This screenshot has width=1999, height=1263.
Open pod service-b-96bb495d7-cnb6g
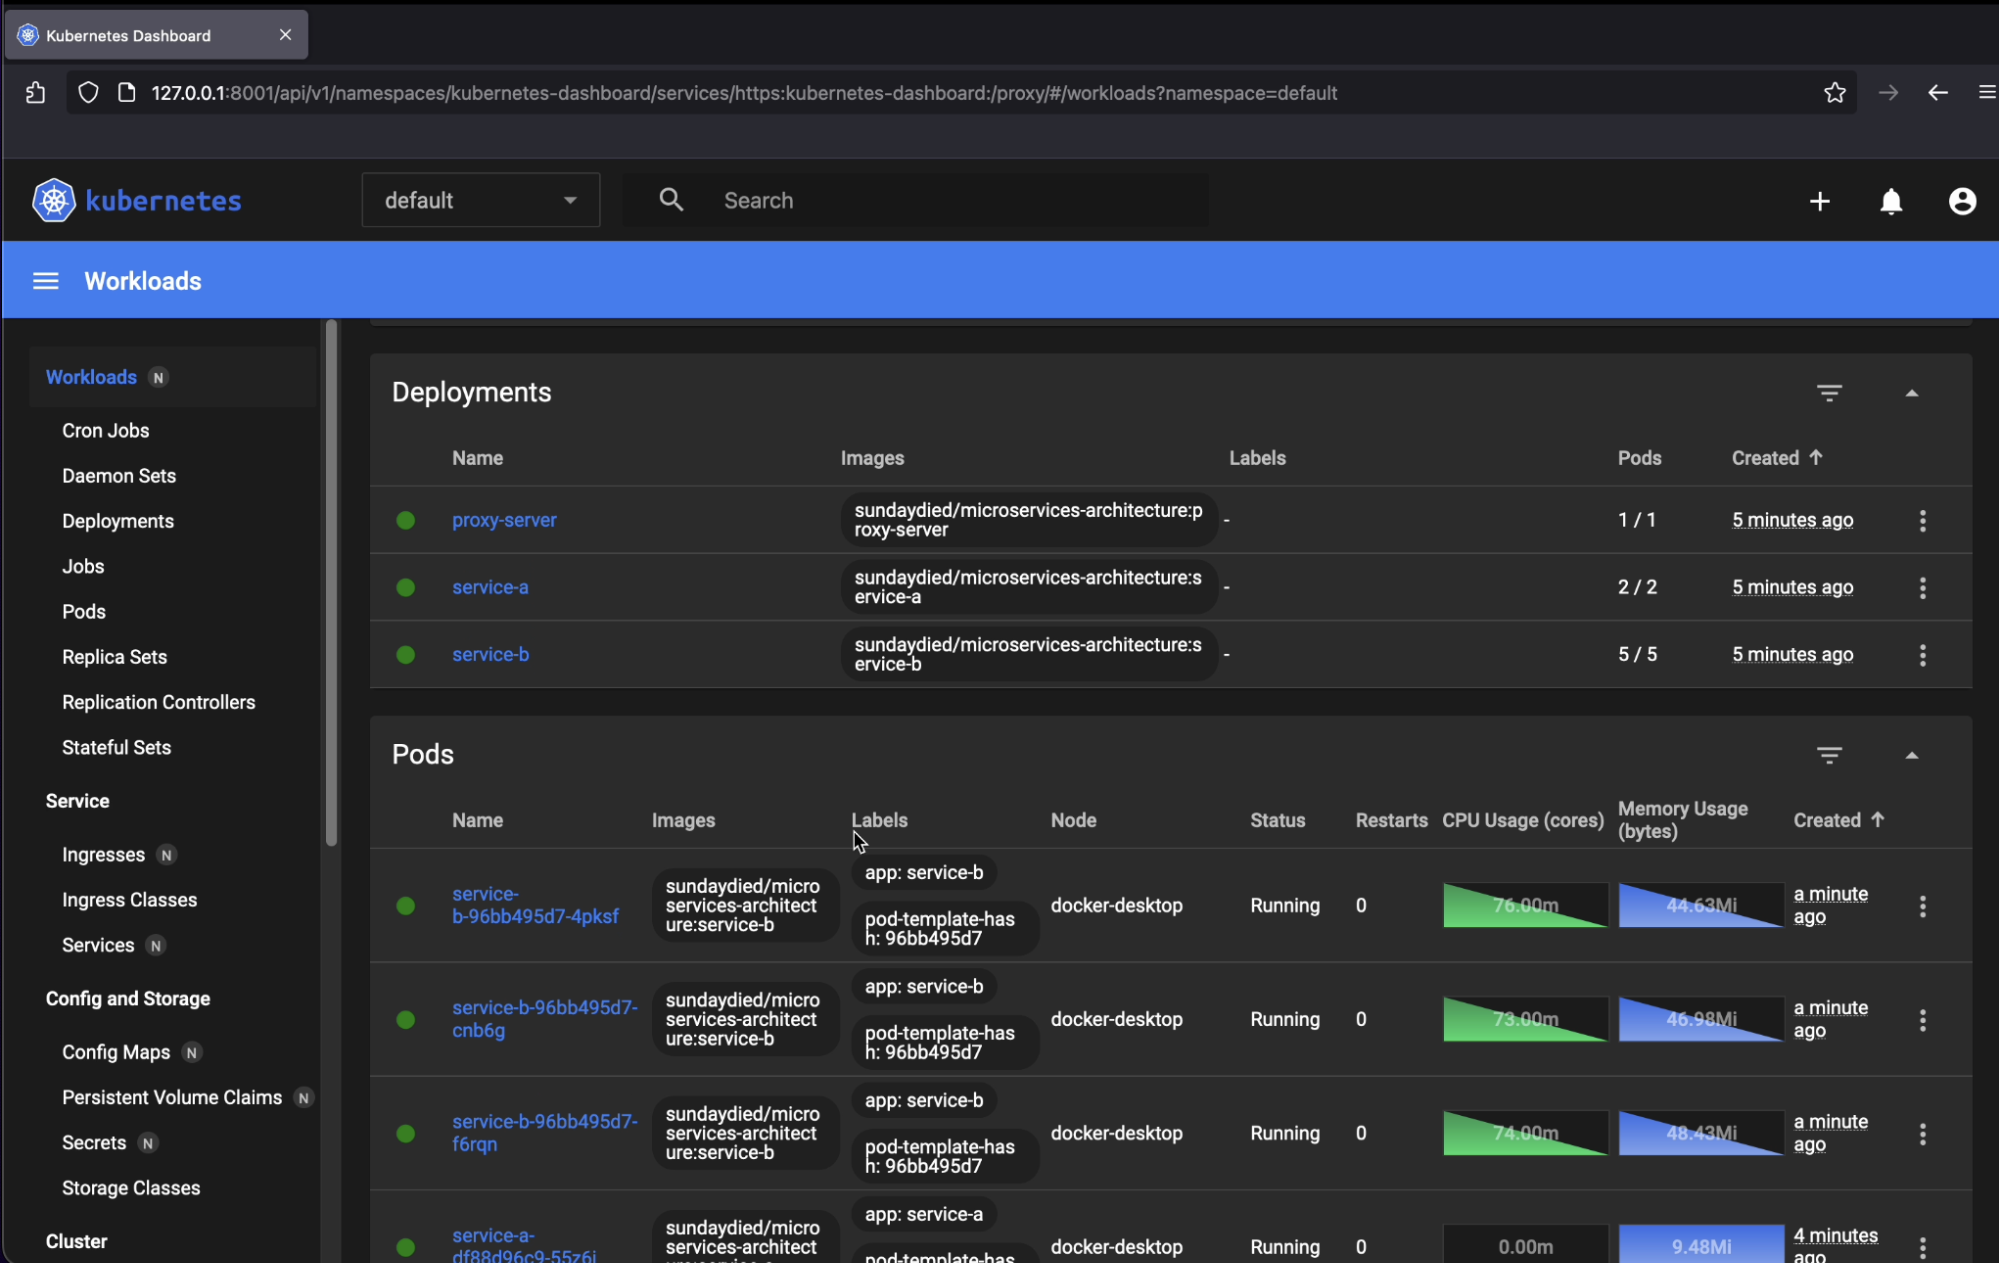point(544,1019)
